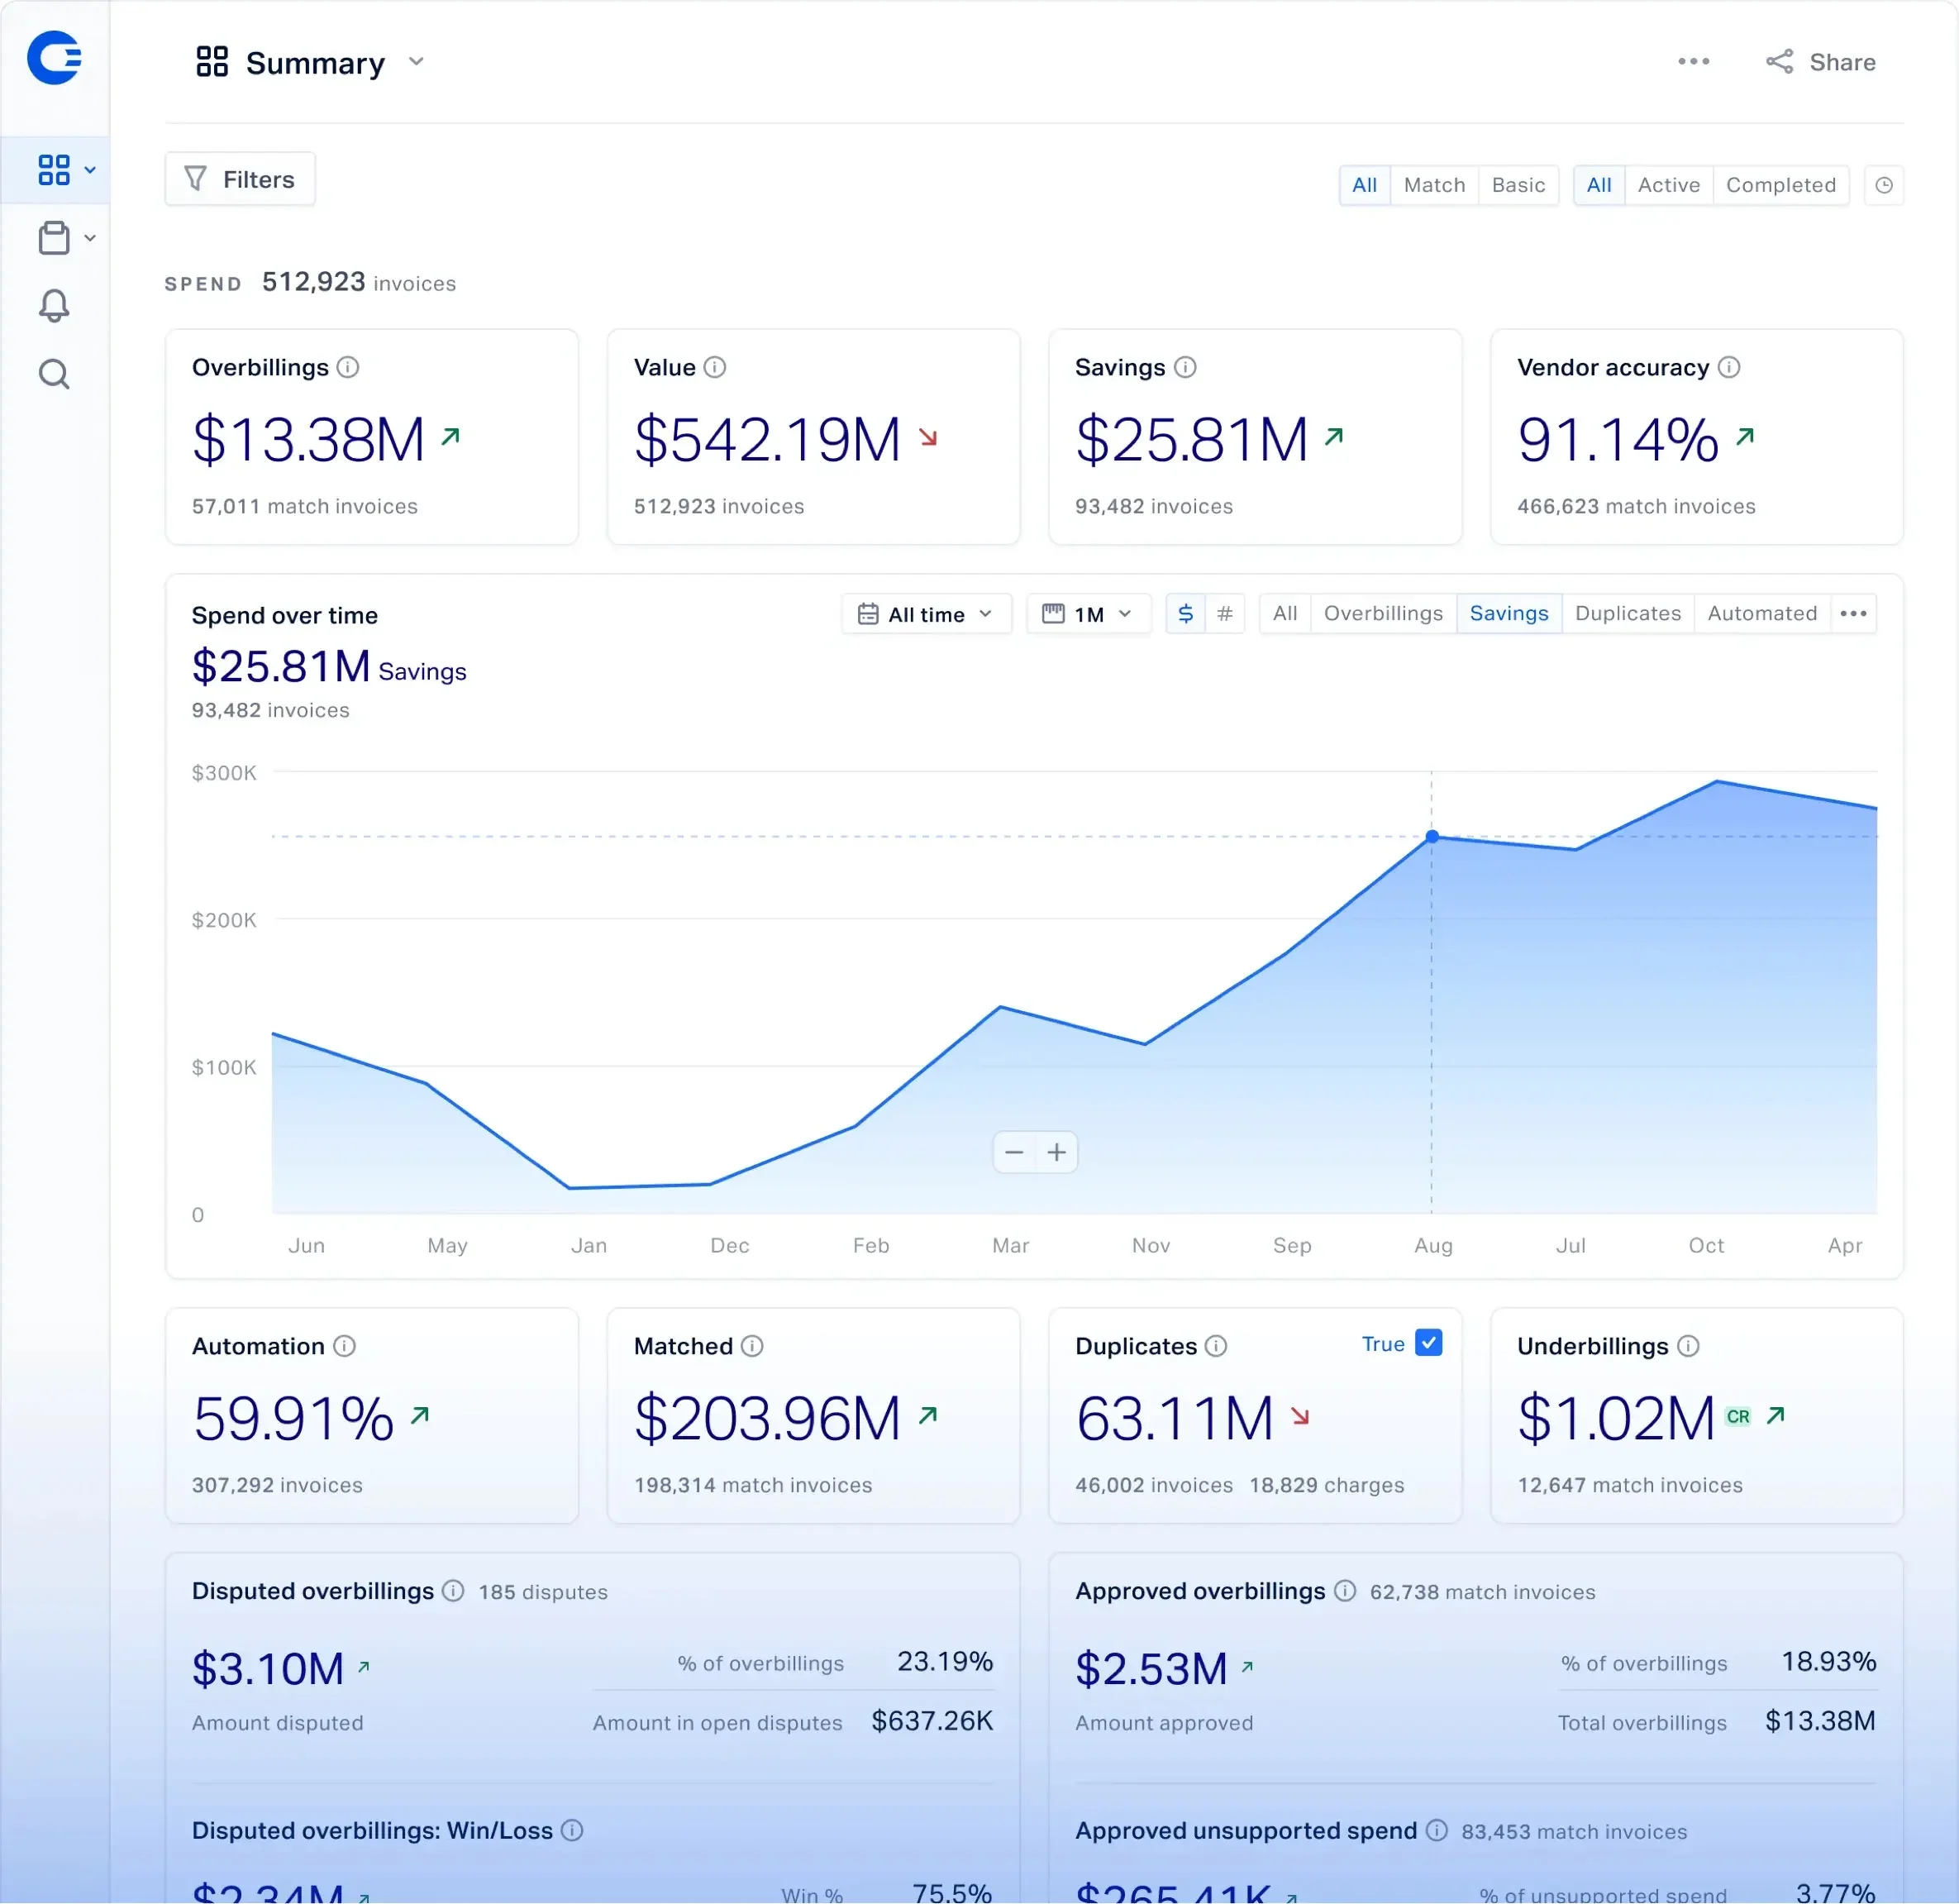Switch chart to the Overbillings tab
1959x1904 pixels.
point(1383,613)
